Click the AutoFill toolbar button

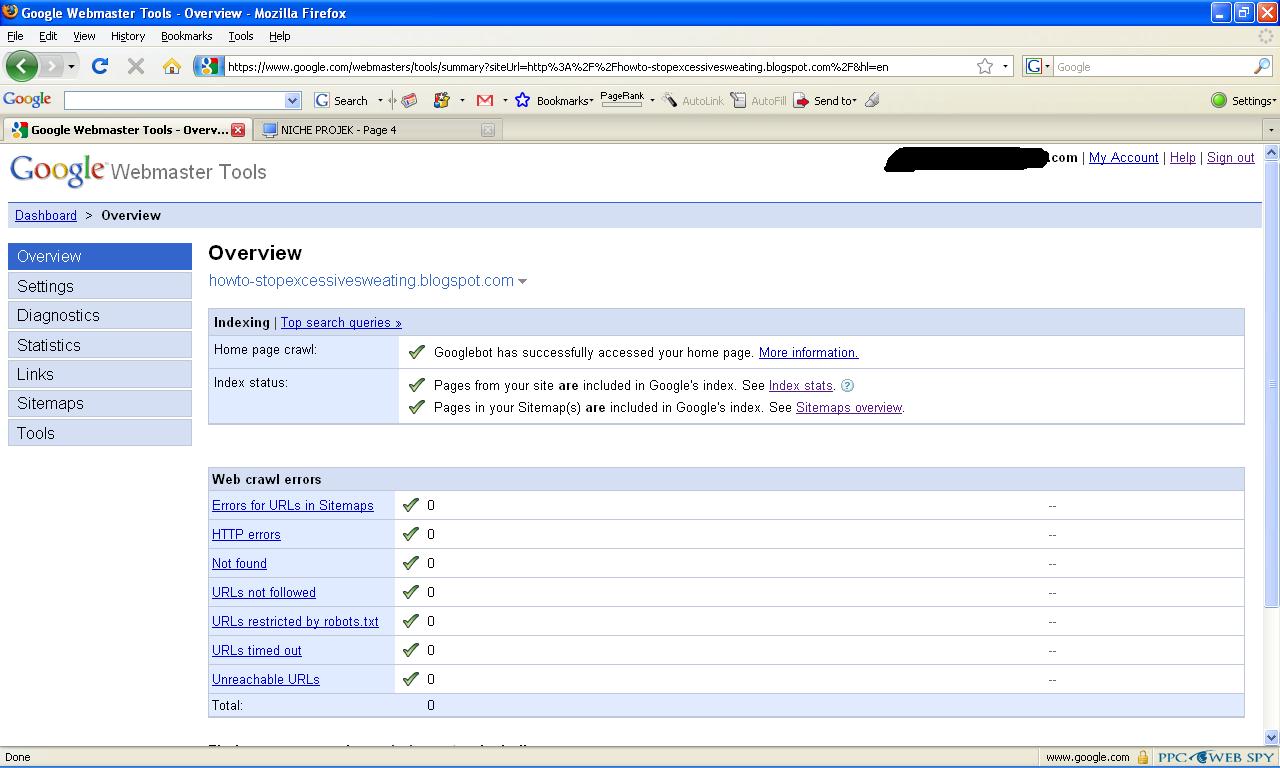[x=759, y=100]
